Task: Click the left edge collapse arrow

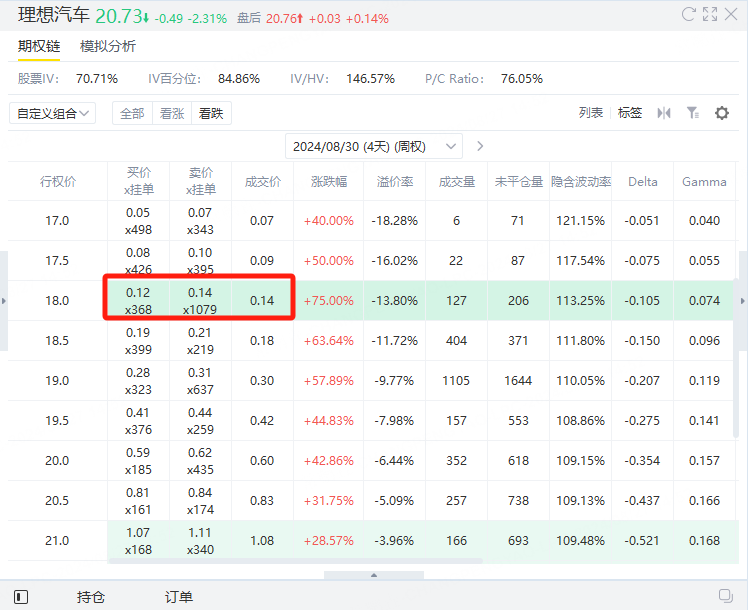Action: [4, 301]
